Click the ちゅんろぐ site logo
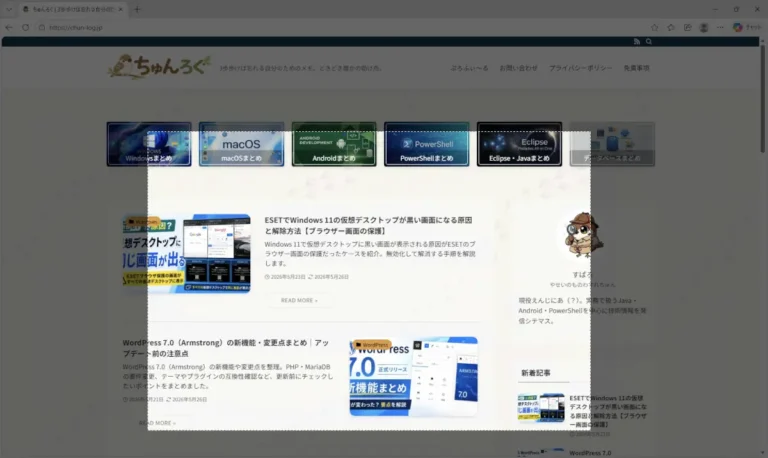 (x=159, y=67)
